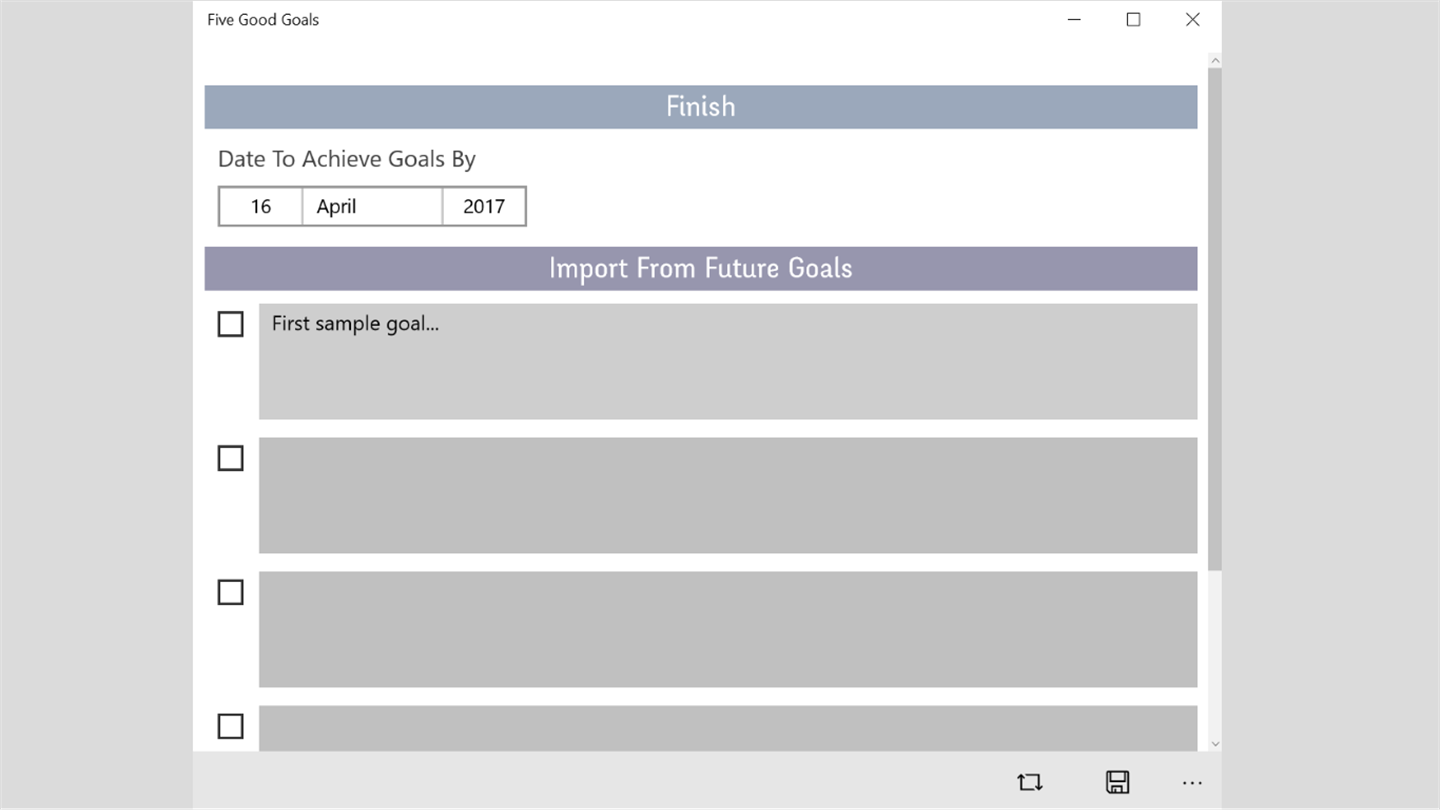Open the day picker showing 16
The height and width of the screenshot is (810, 1440).
click(x=261, y=206)
